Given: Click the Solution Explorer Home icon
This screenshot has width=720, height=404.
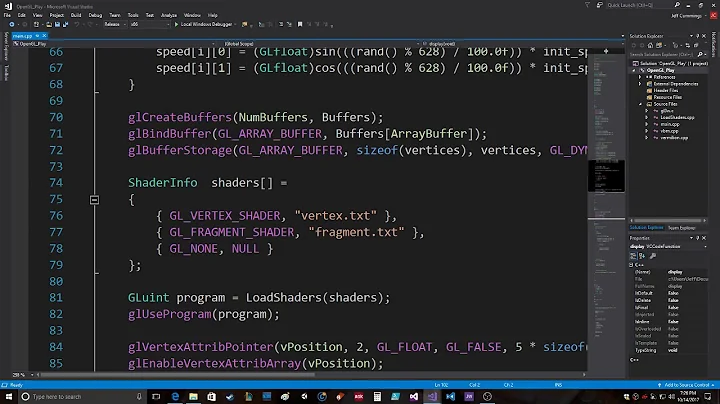Looking at the screenshot, I should coord(650,45).
